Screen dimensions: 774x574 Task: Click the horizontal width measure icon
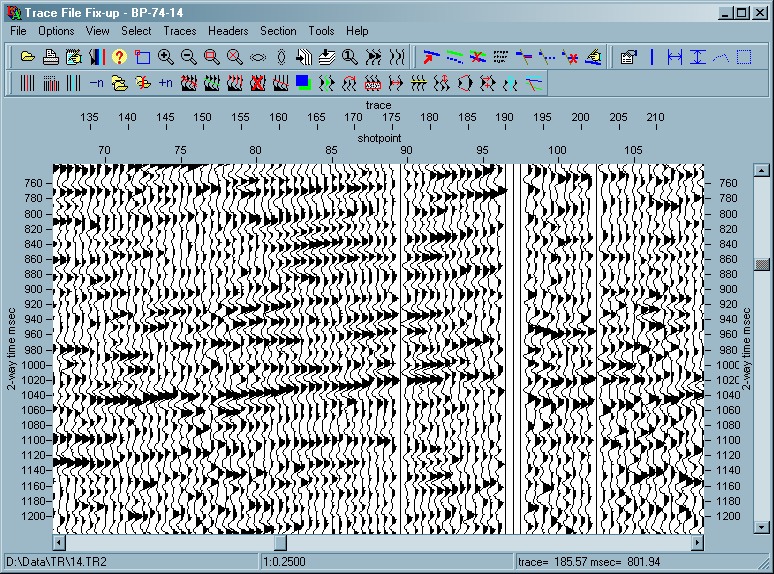pos(675,57)
